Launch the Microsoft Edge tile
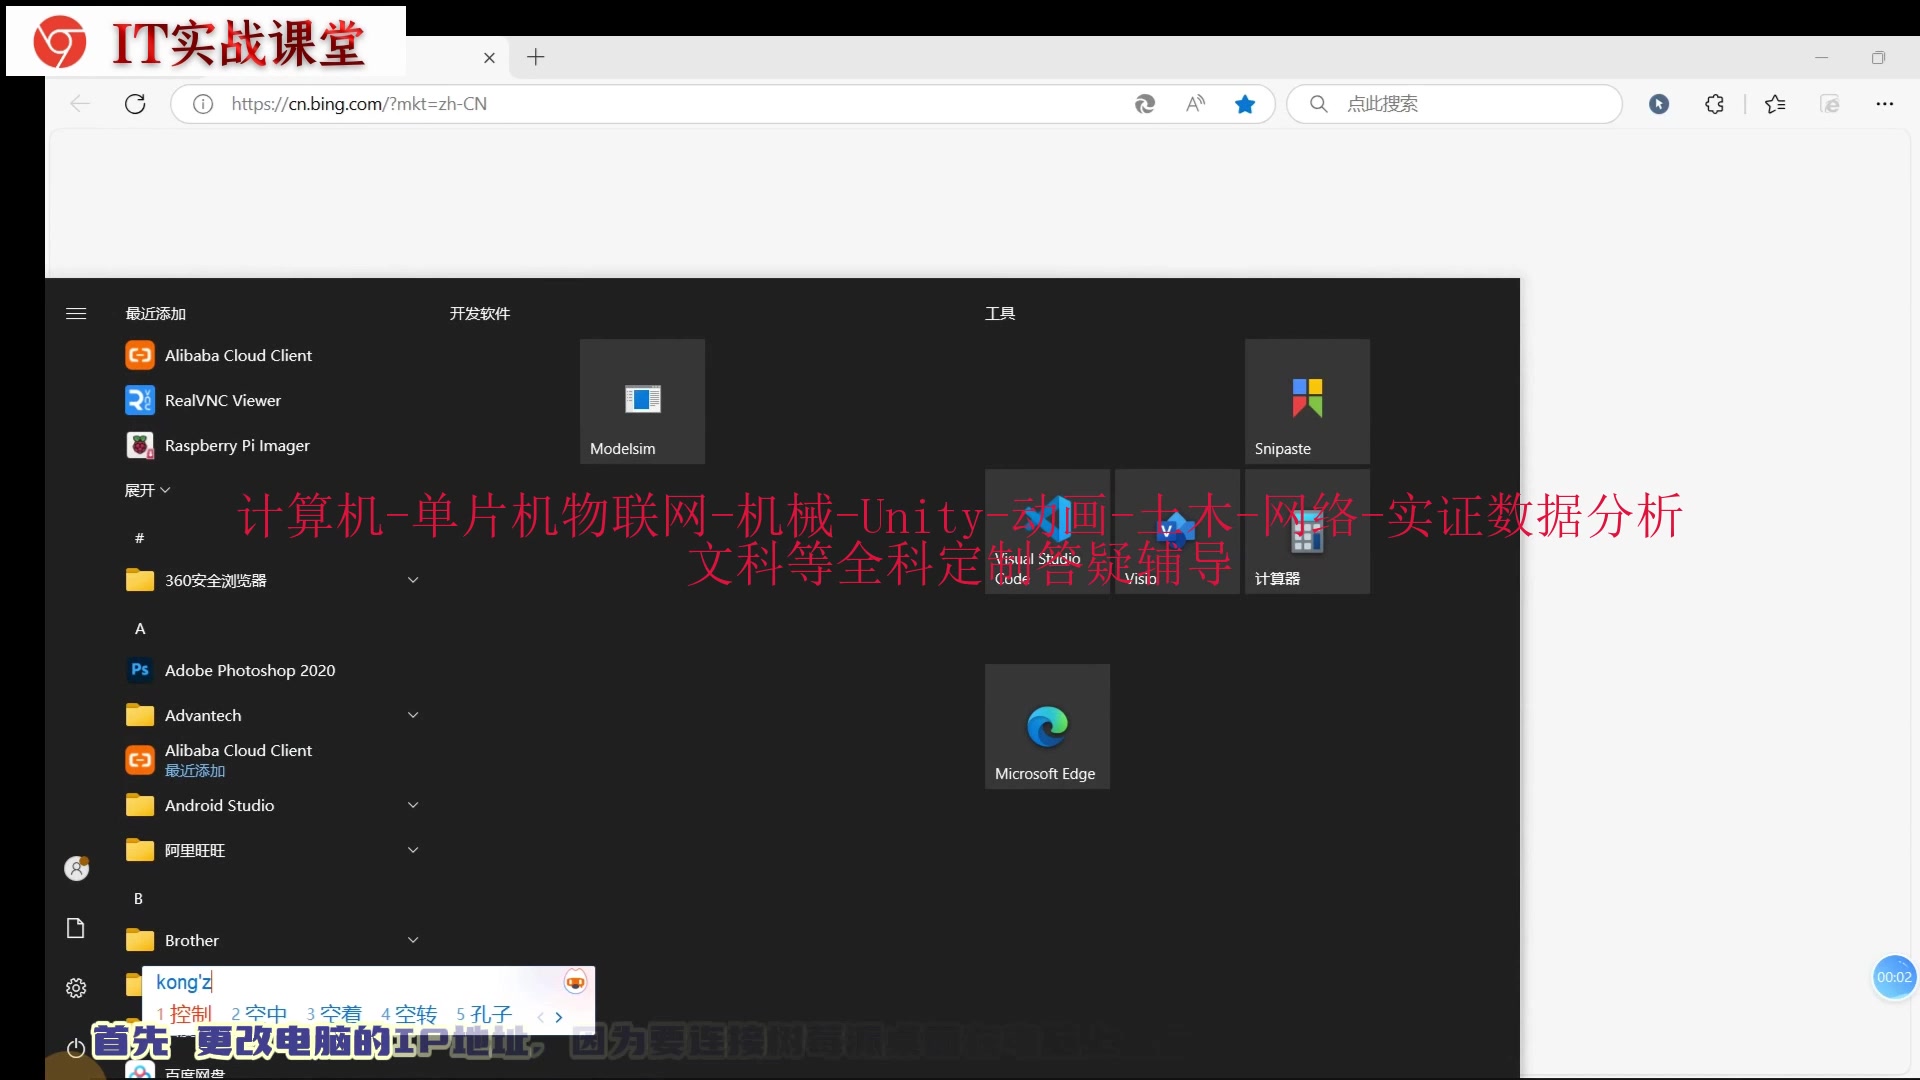The image size is (1920, 1080). pyautogui.click(x=1047, y=726)
